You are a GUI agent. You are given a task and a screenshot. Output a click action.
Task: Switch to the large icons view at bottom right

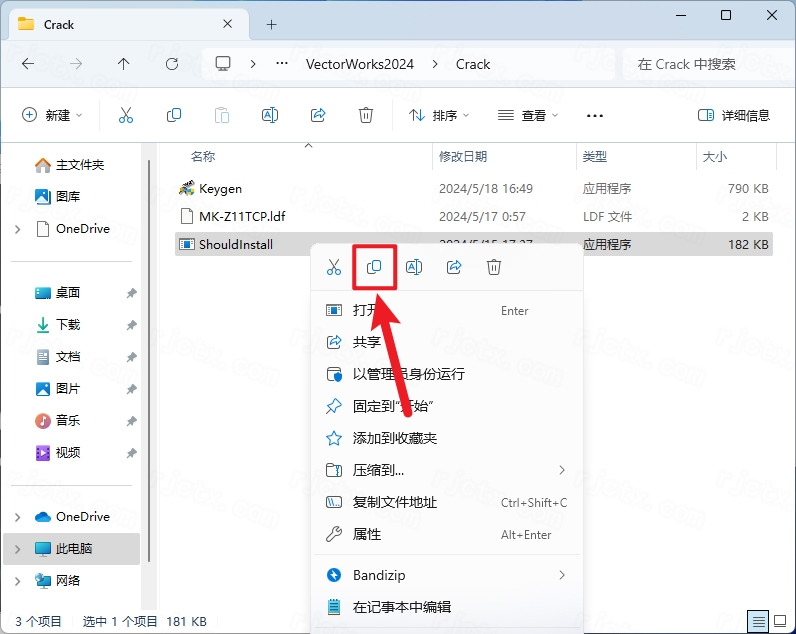[x=781, y=621]
